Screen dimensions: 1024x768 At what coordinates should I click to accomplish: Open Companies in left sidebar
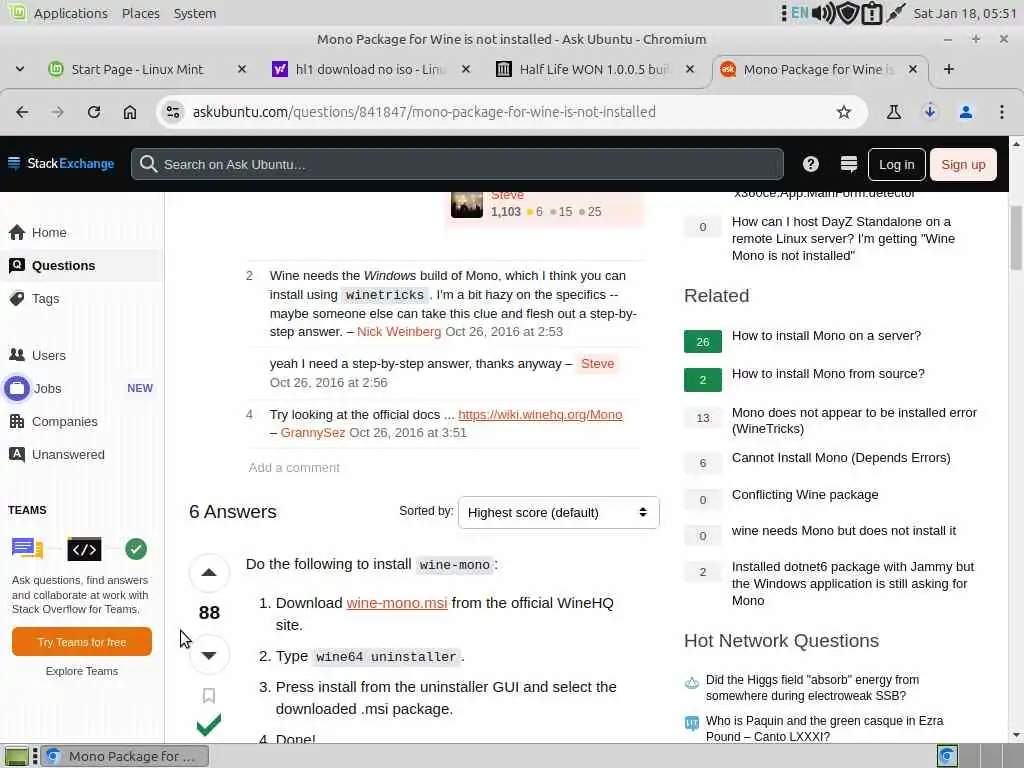point(82,422)
